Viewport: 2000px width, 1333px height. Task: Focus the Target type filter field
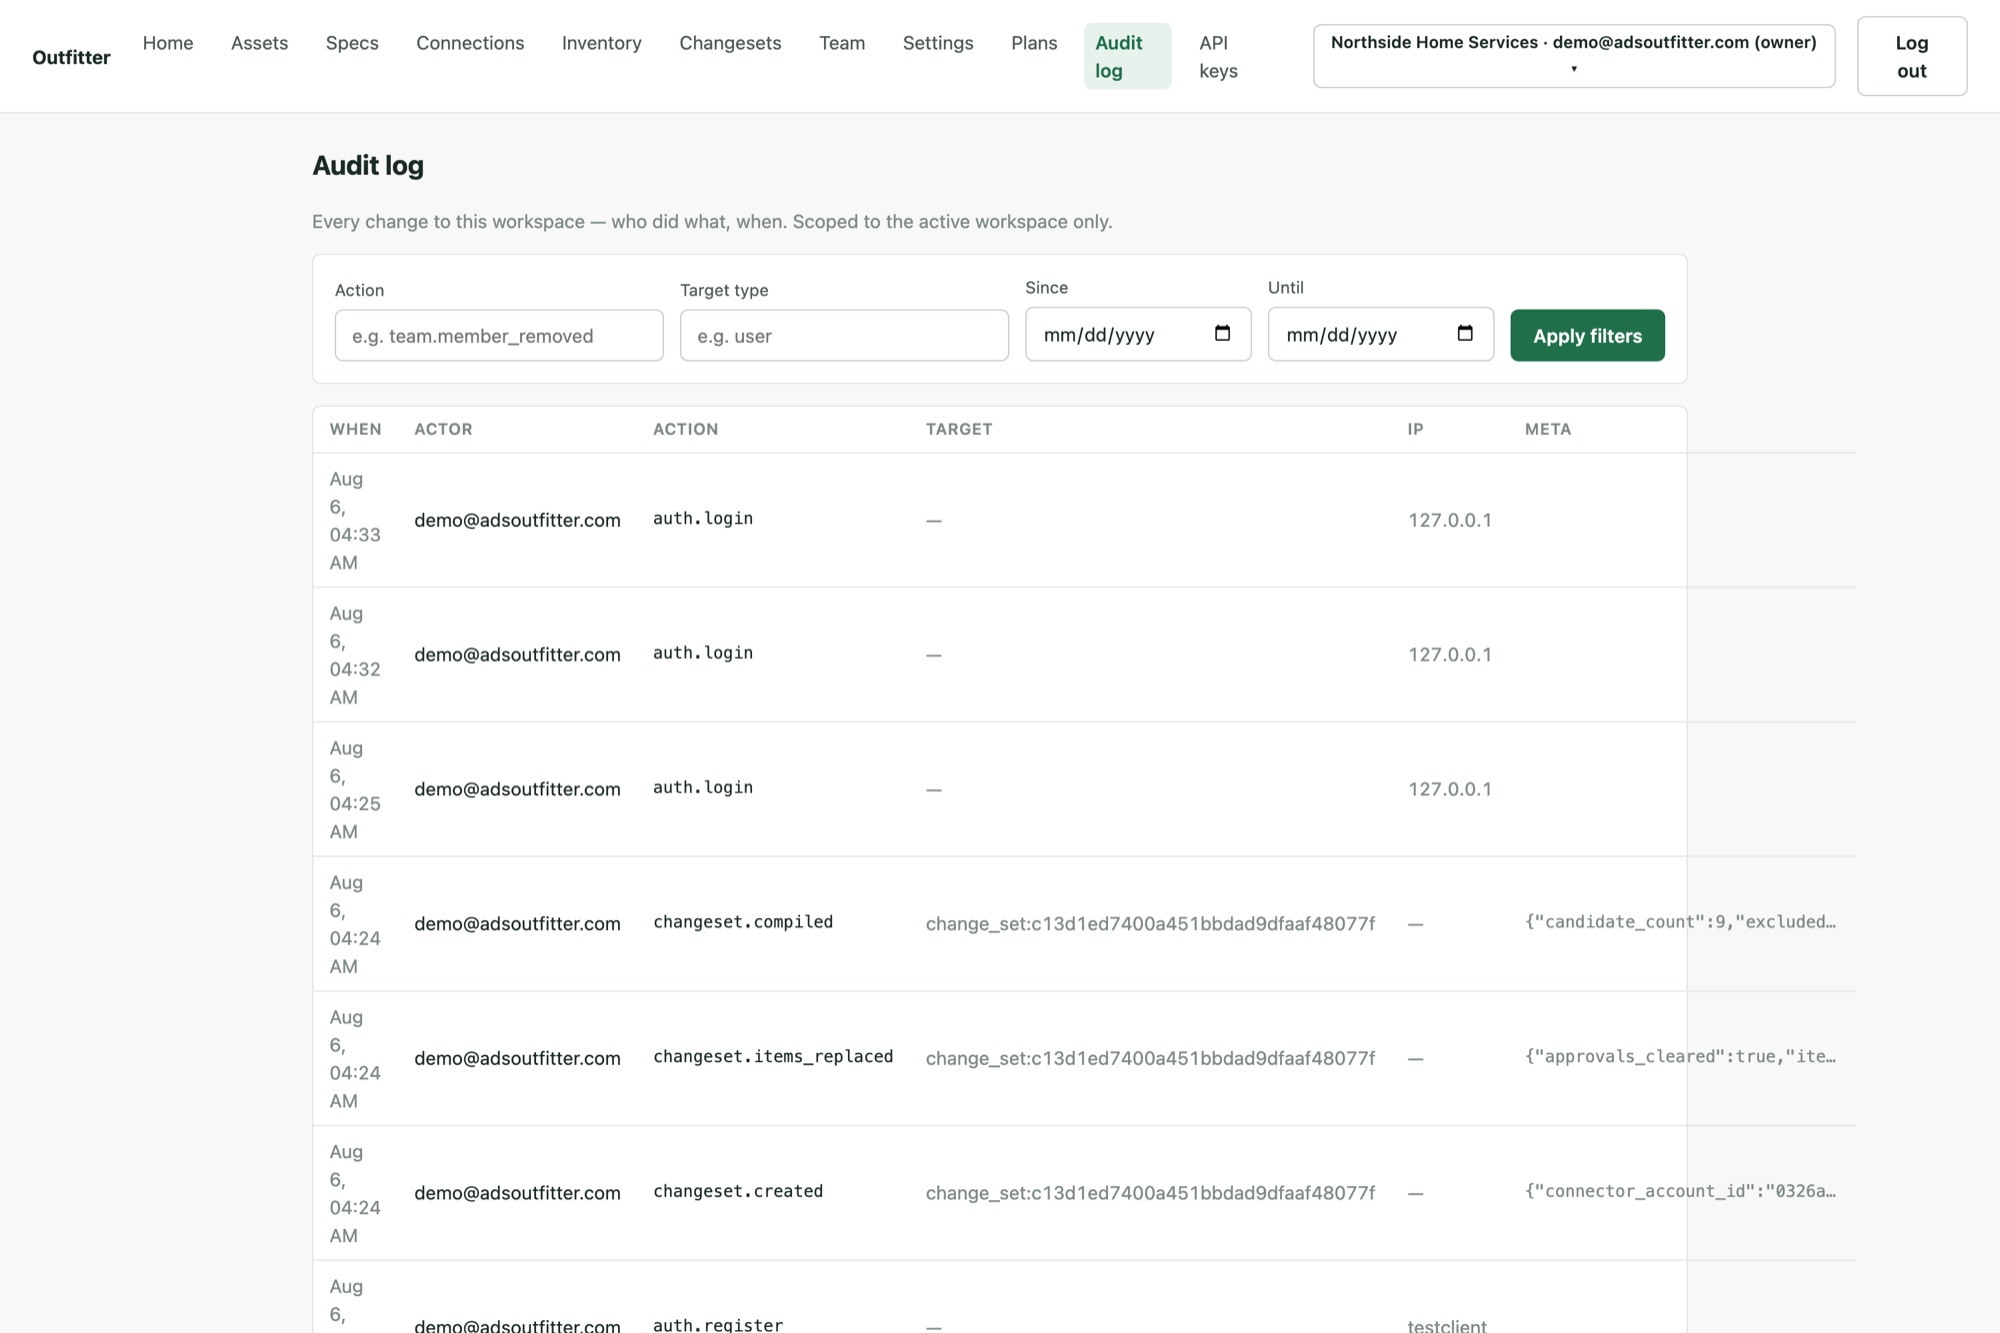tap(844, 335)
